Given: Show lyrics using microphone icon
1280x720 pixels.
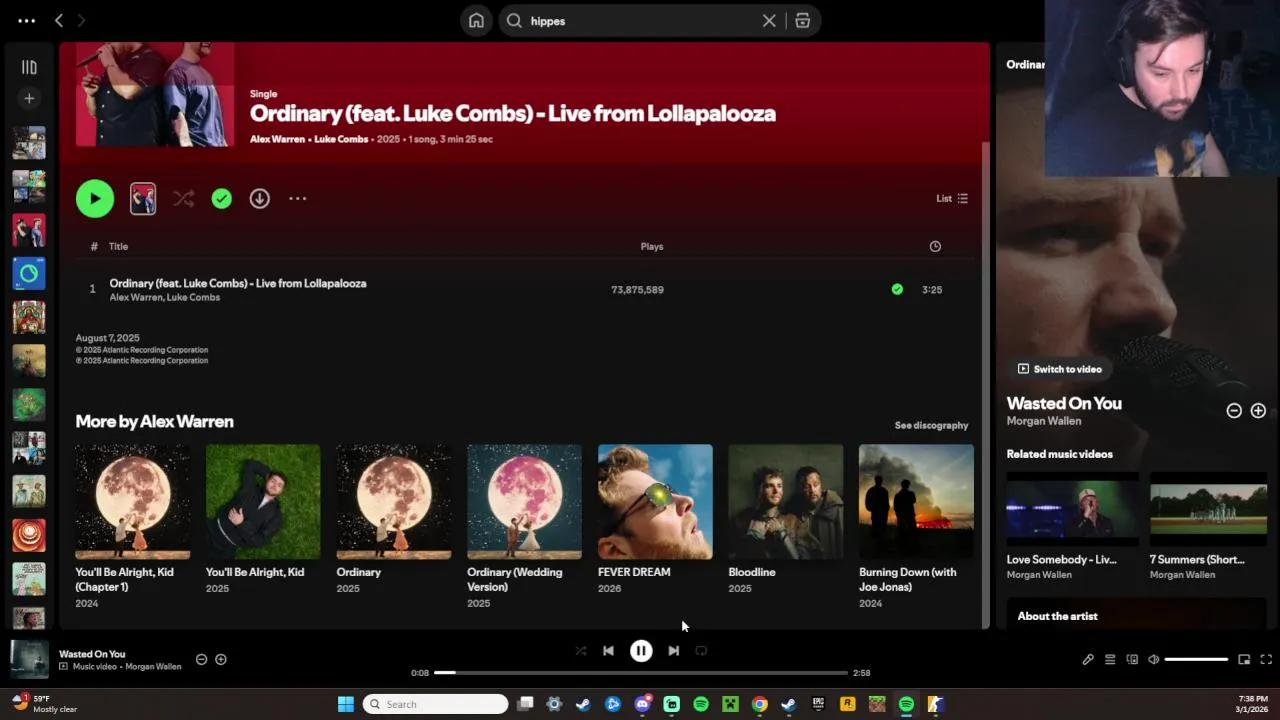Looking at the screenshot, I should (1088, 659).
